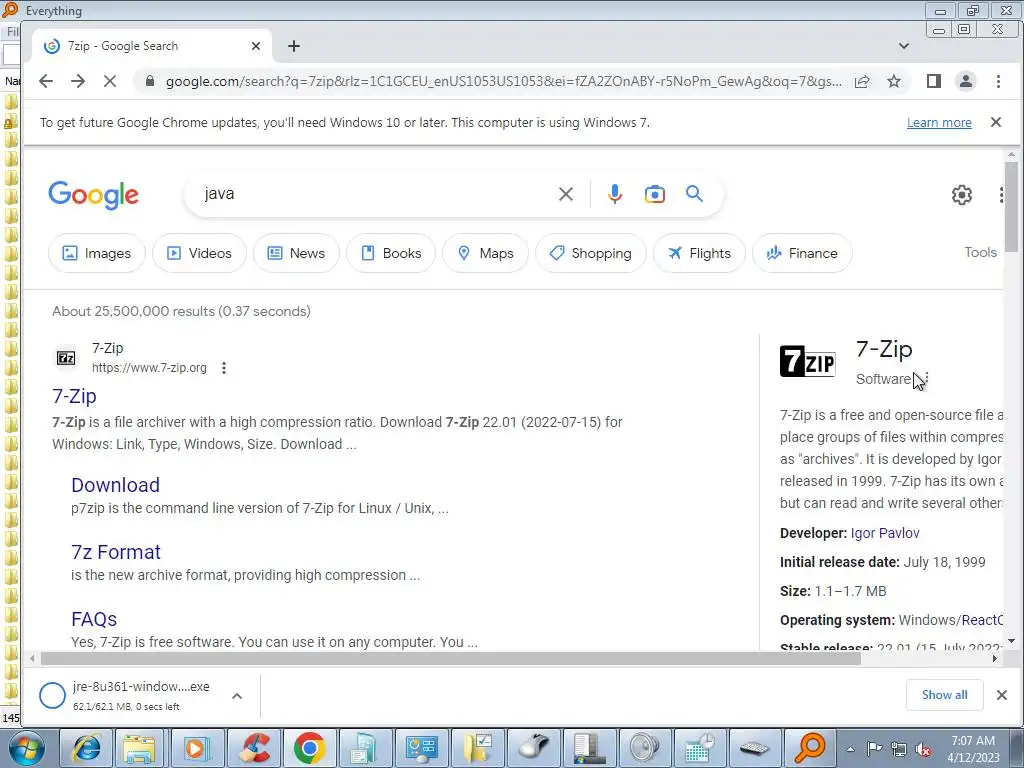Open Chrome side panel
The image size is (1024, 768).
(x=934, y=81)
